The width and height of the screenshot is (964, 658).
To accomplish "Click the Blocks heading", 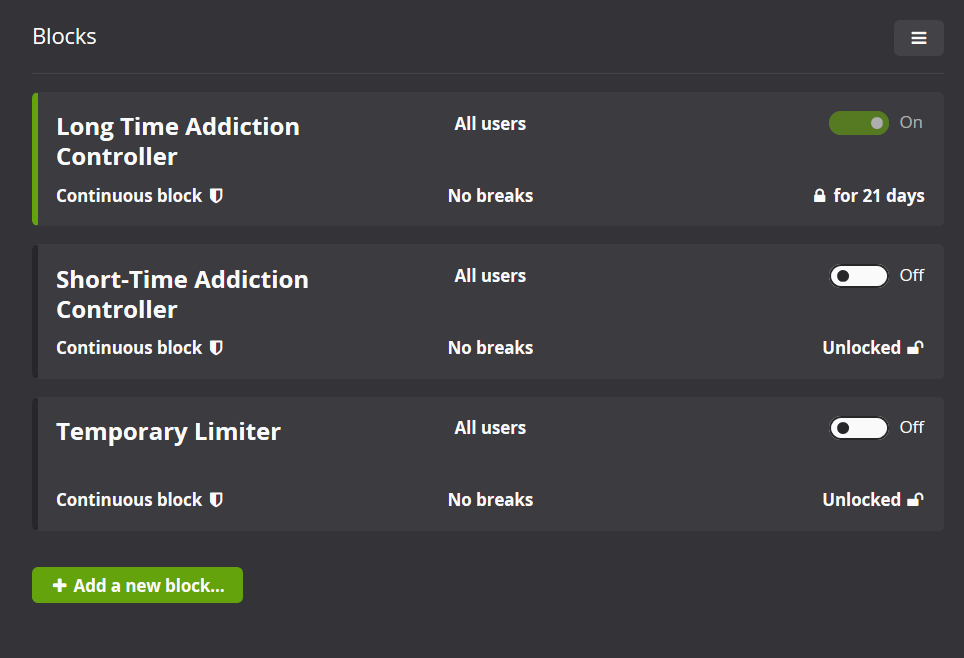I will [65, 36].
